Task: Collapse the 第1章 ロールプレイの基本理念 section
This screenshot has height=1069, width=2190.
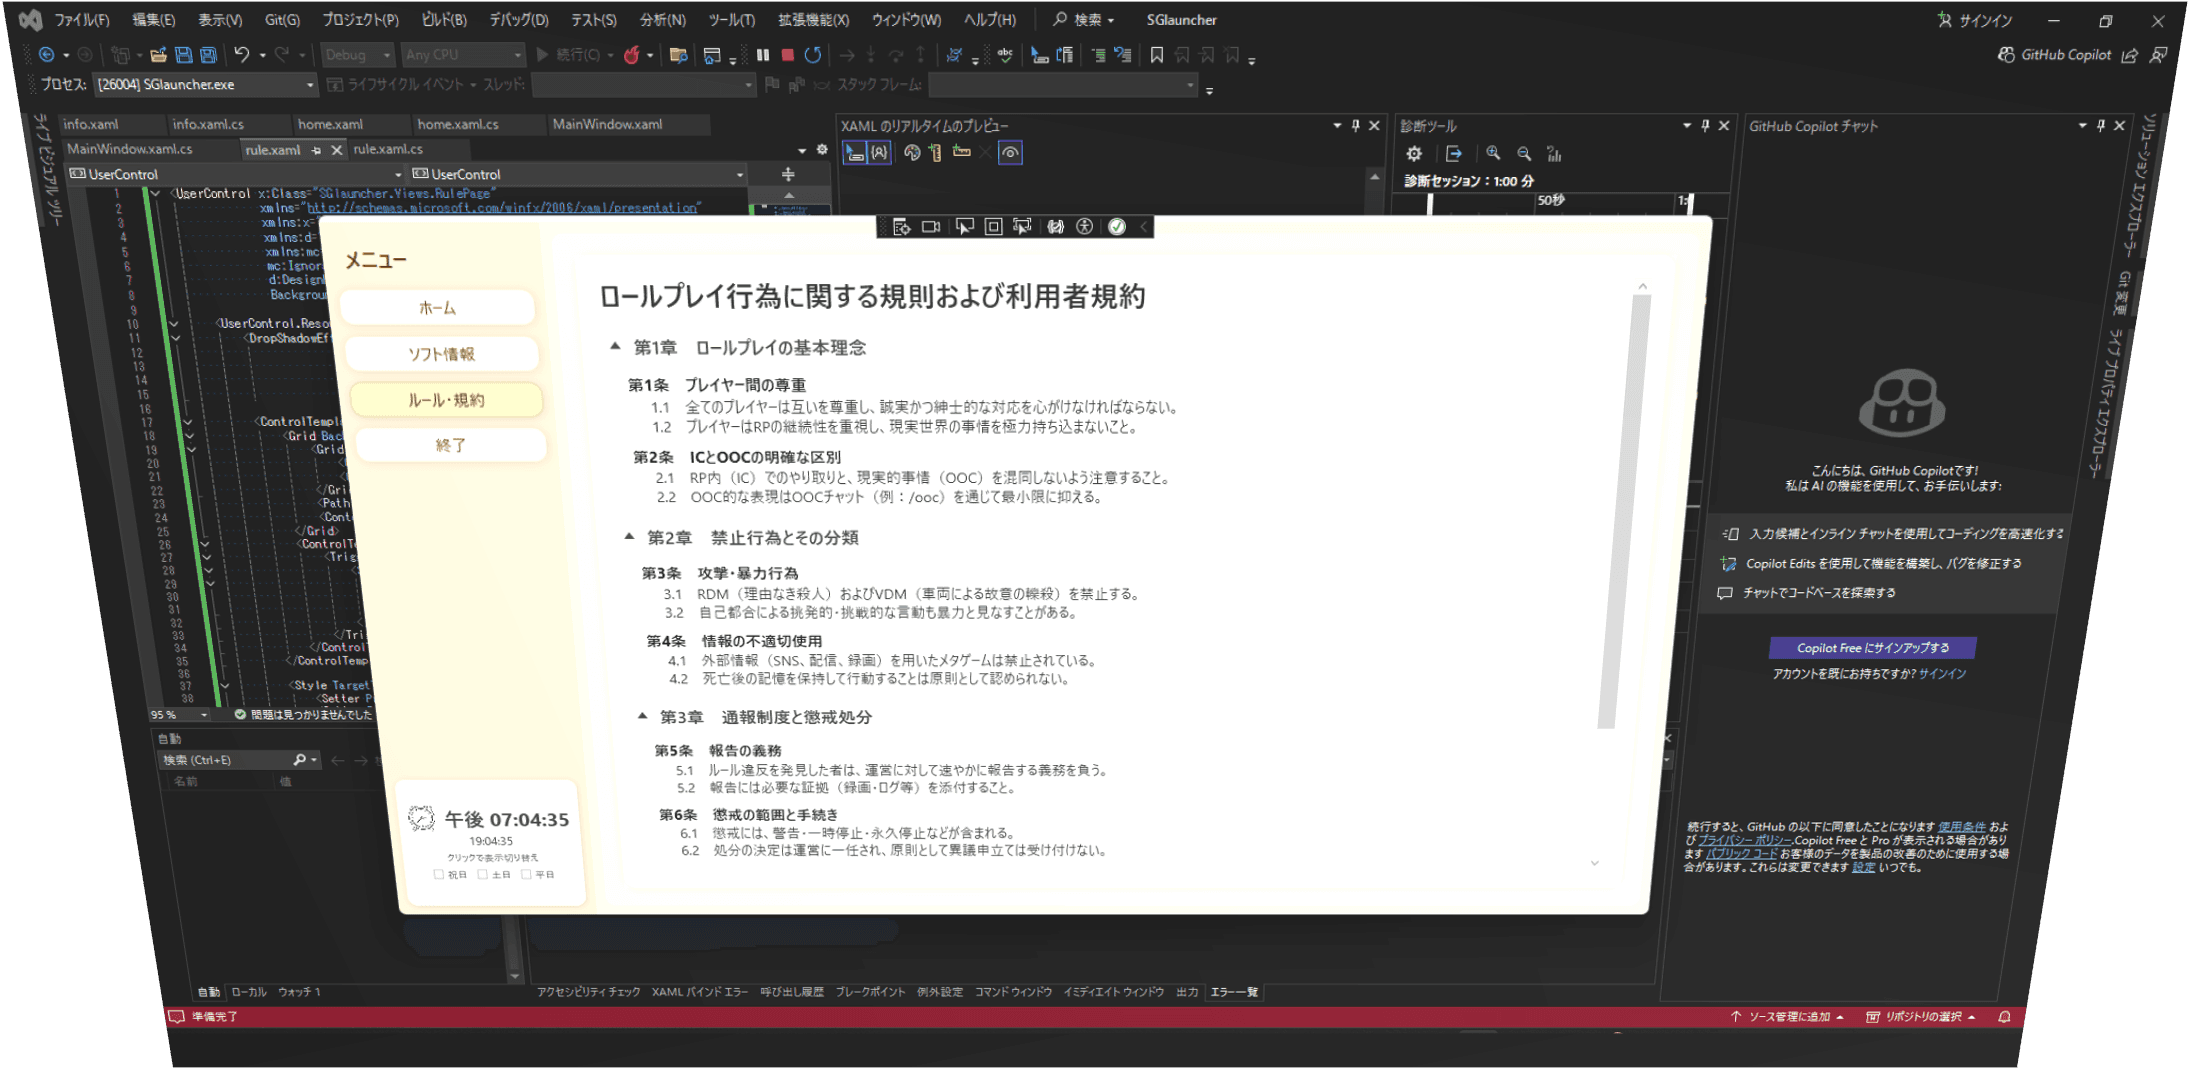Action: (615, 347)
